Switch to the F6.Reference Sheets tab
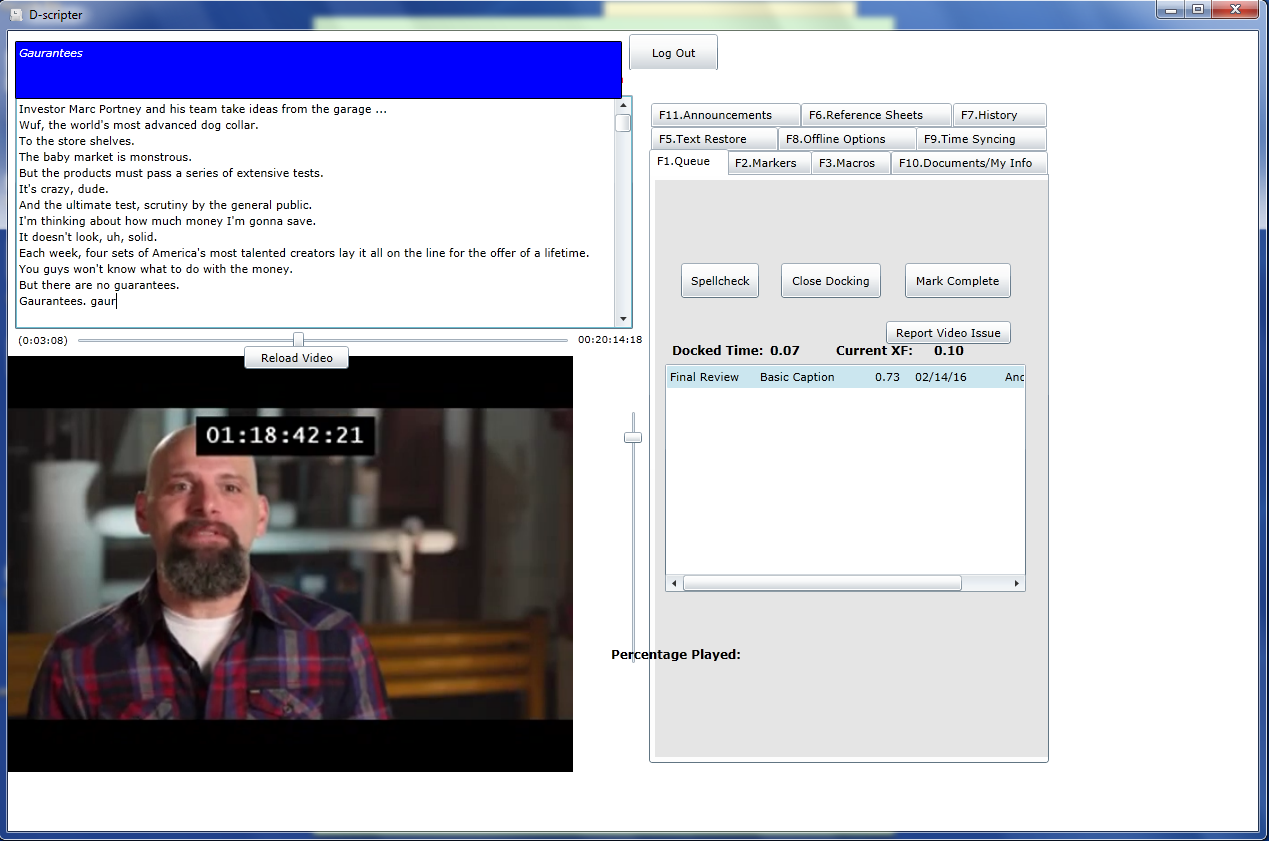The height and width of the screenshot is (841, 1269). [x=876, y=115]
